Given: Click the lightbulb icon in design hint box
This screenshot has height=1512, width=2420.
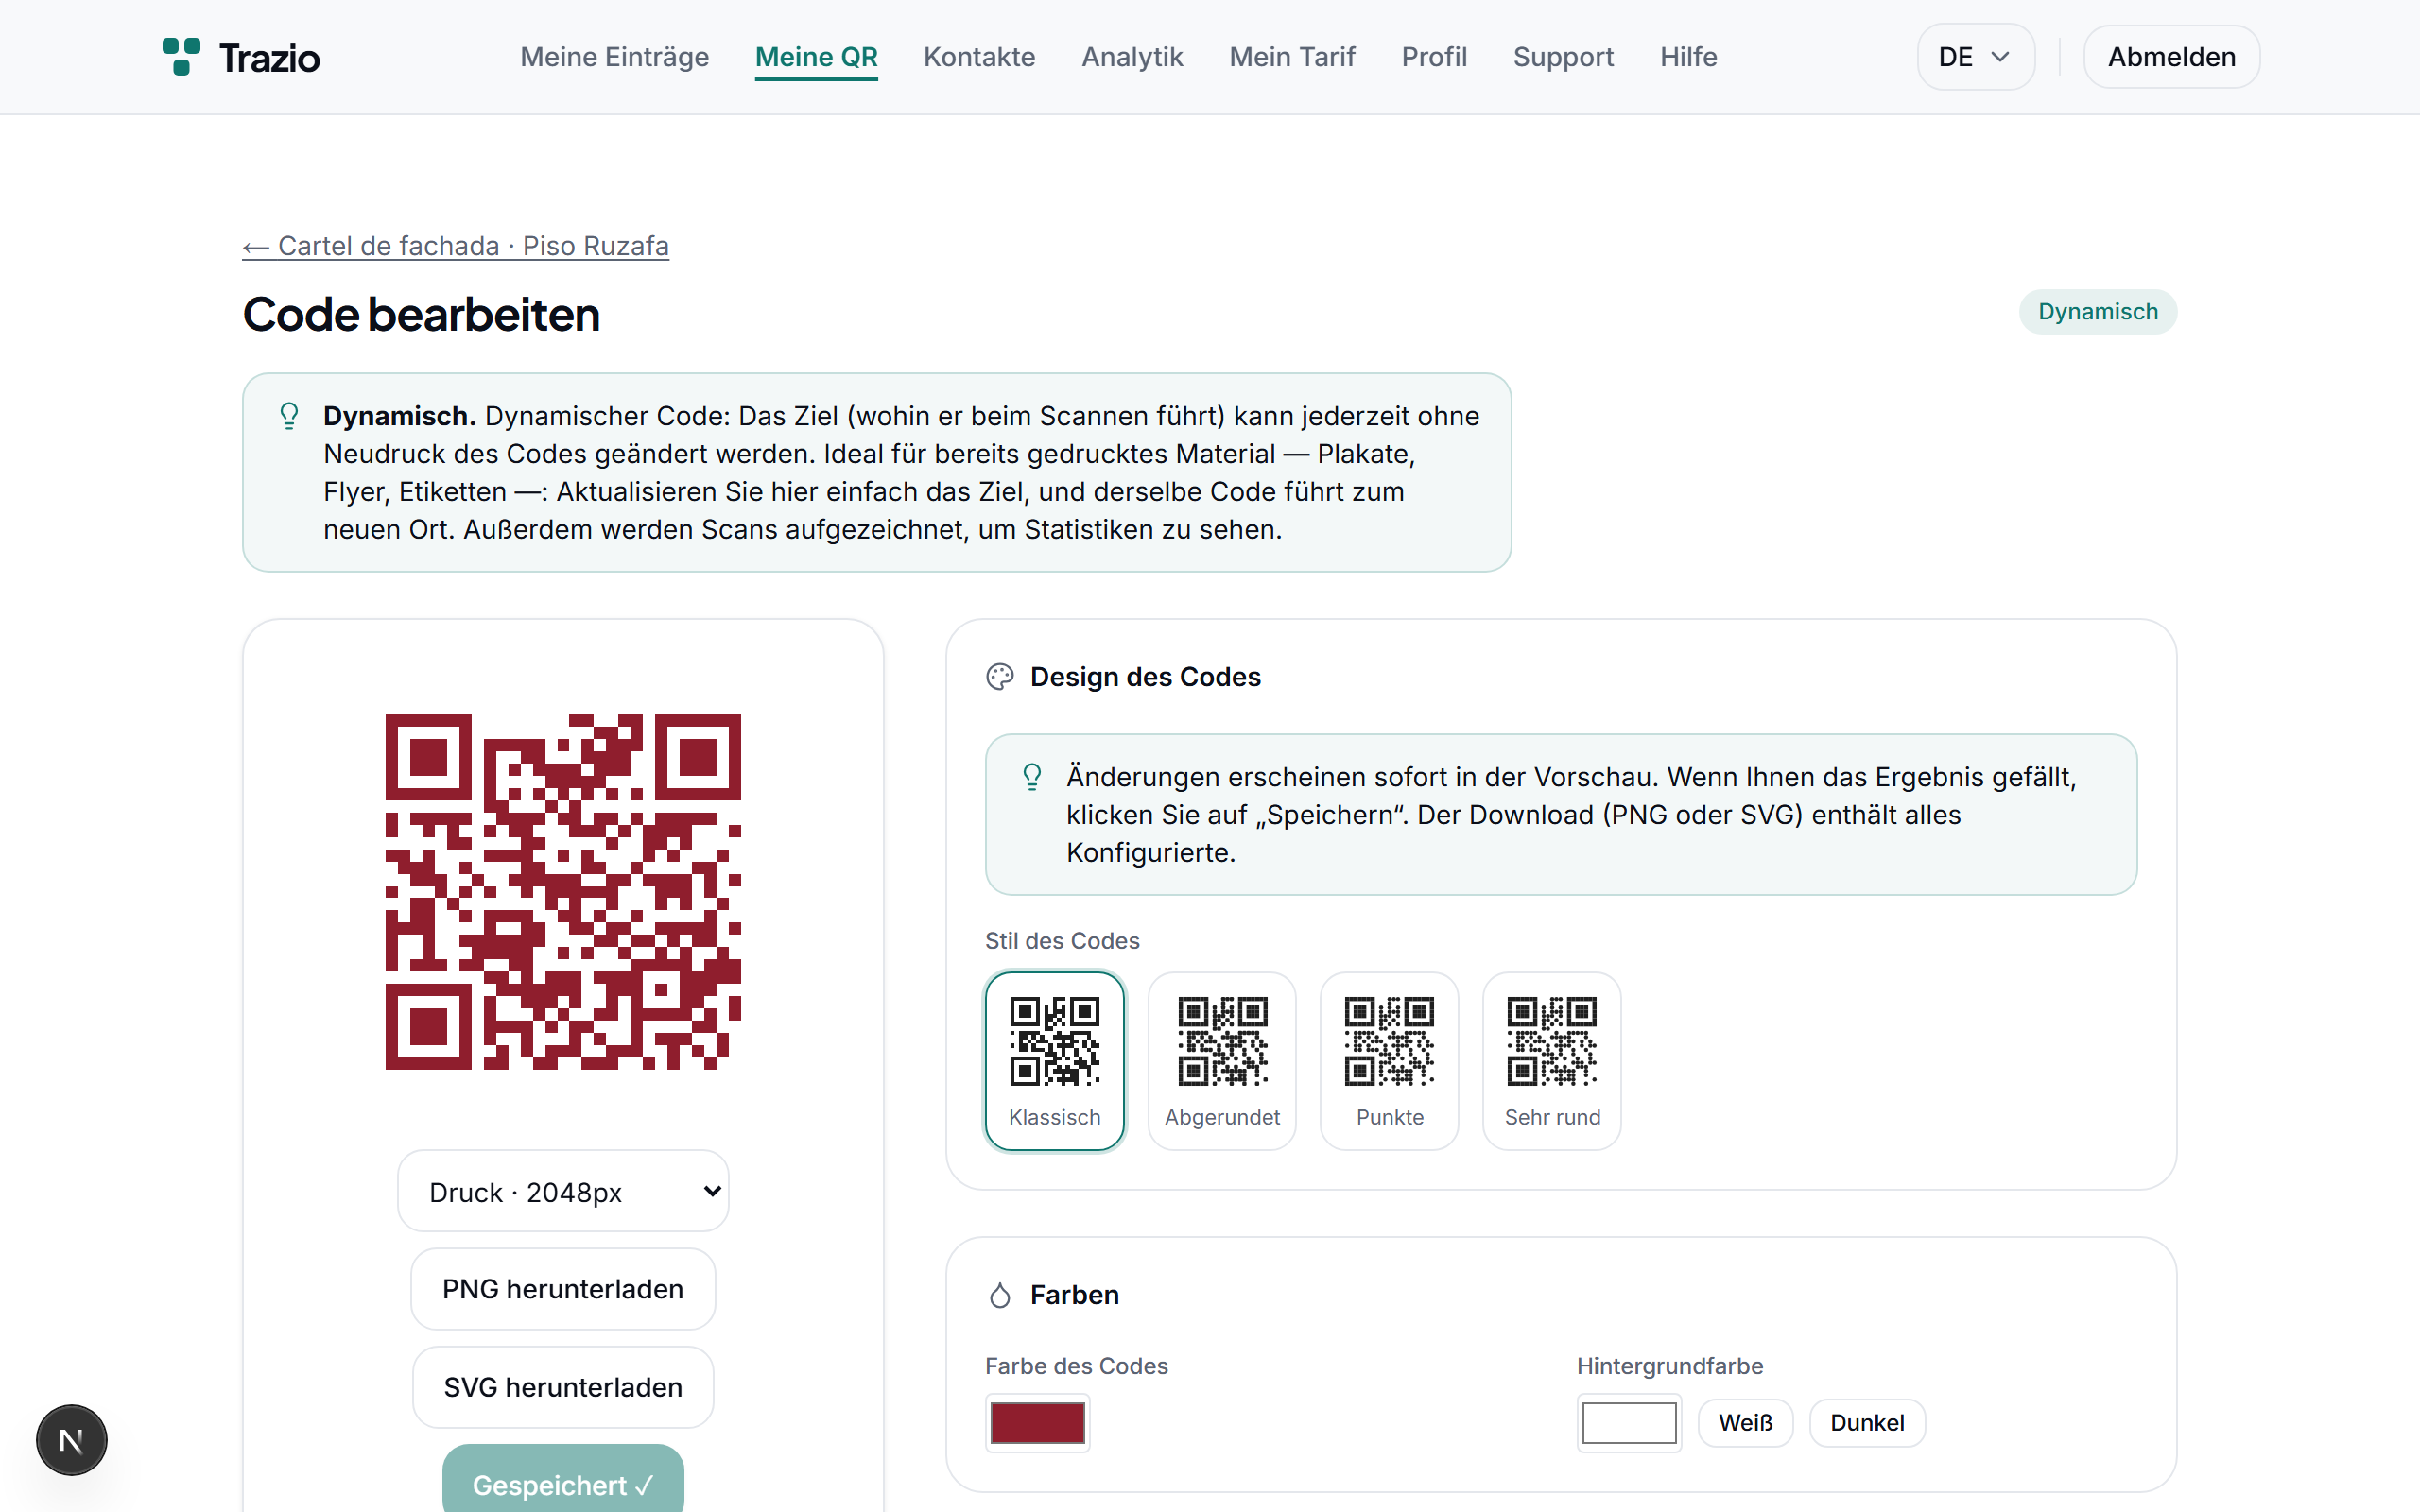Looking at the screenshot, I should coord(1032,777).
